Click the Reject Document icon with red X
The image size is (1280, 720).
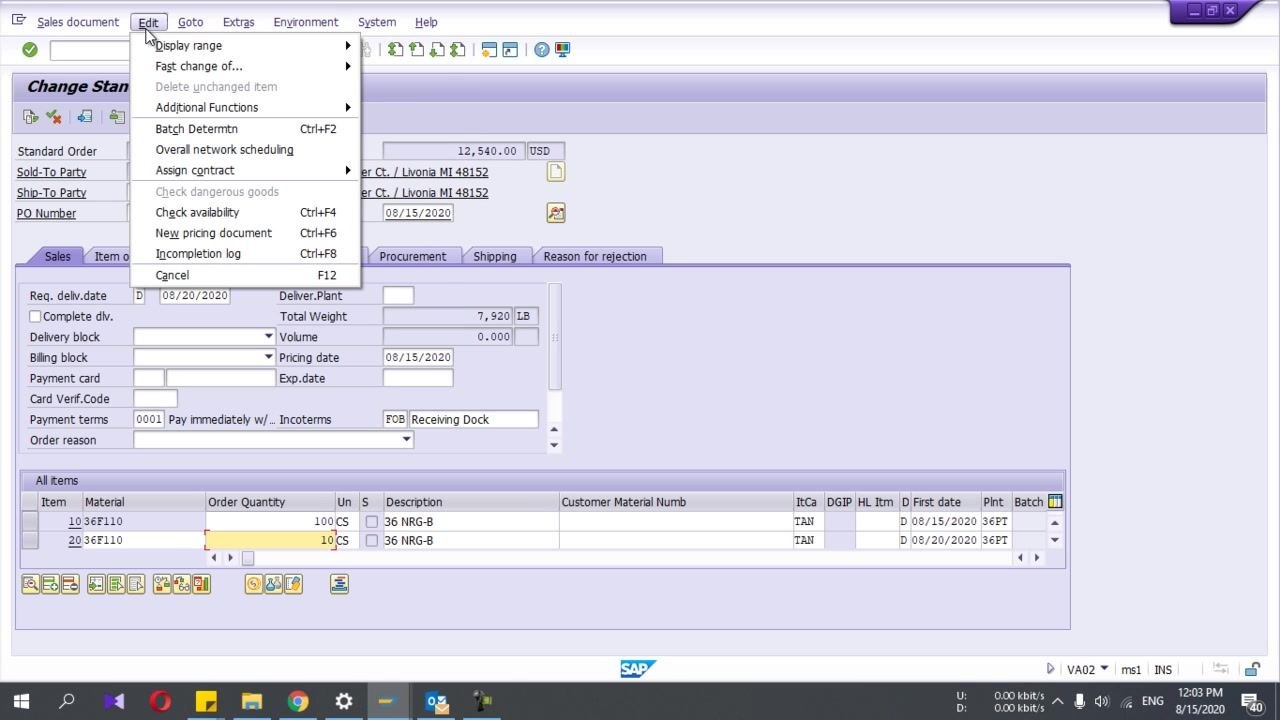[x=54, y=117]
